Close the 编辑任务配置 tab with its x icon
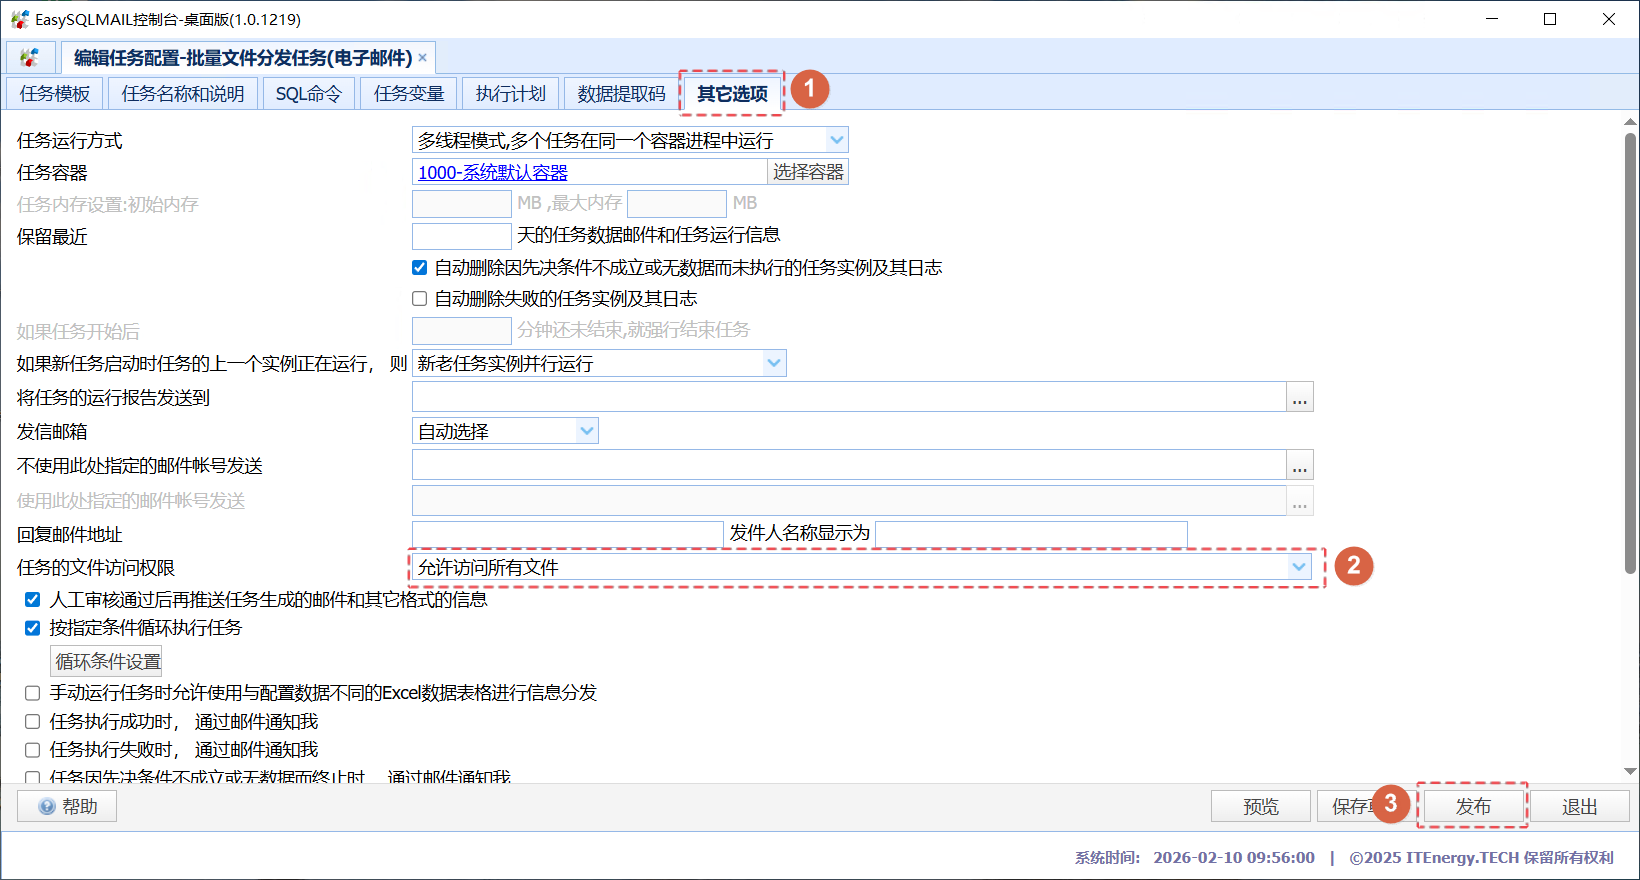Image resolution: width=1640 pixels, height=880 pixels. 423,58
